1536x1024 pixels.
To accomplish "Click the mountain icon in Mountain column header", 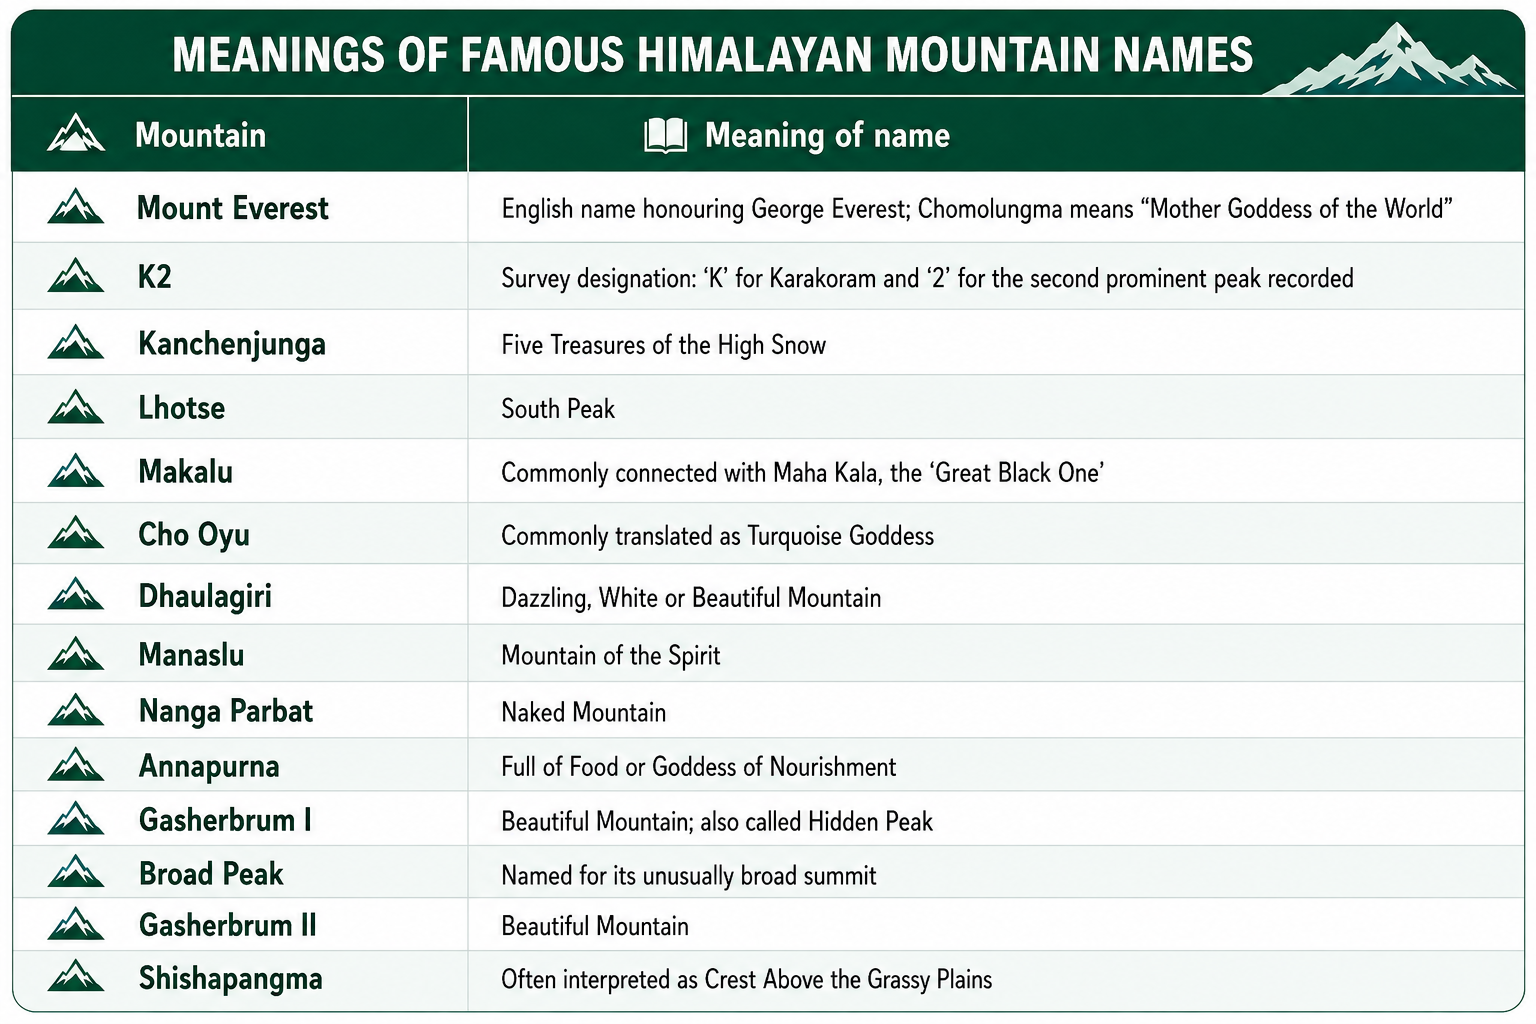I will click(76, 133).
